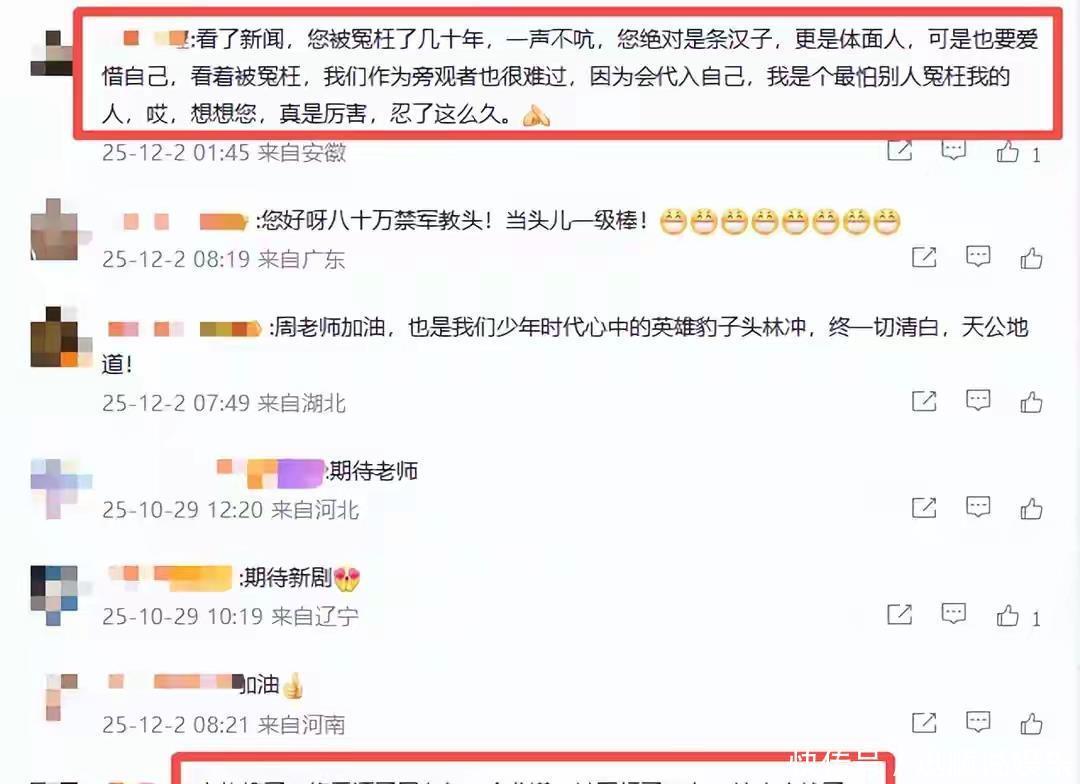The height and width of the screenshot is (784, 1080).
Task: Share the 安徽 comment posted at 01:45
Action: tap(900, 149)
